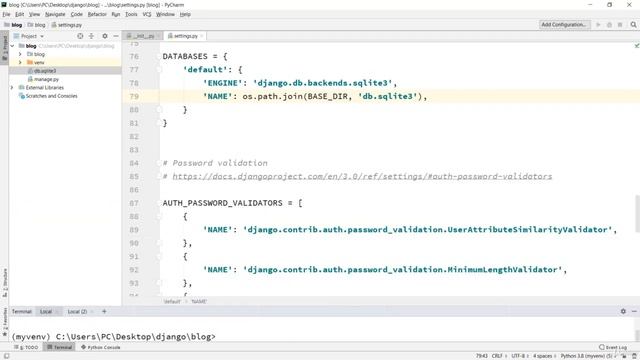Open the Navigate menu
The height and width of the screenshot is (360, 640).
[55, 14]
